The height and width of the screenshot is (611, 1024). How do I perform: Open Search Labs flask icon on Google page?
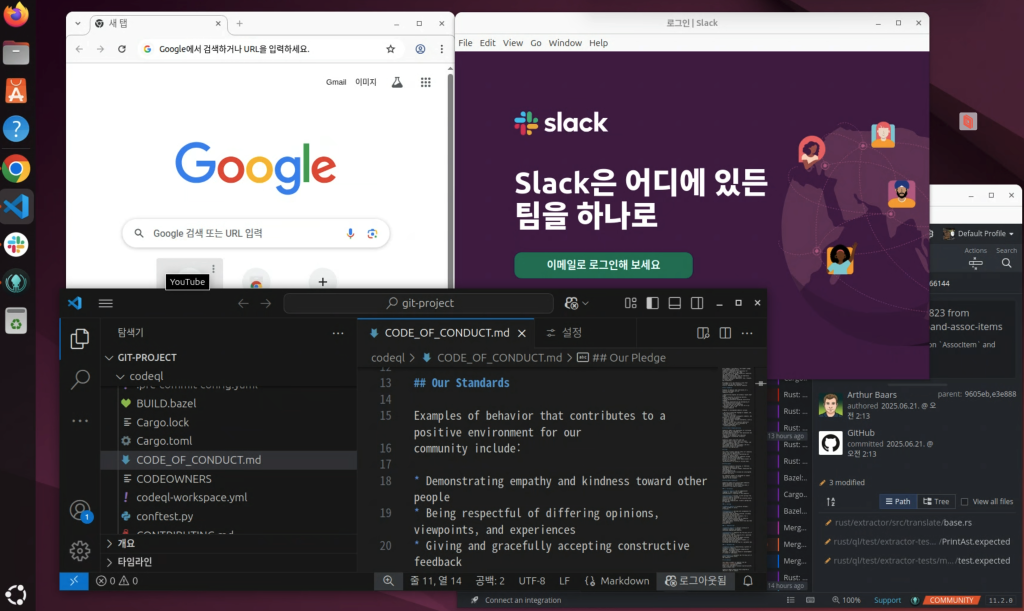pyautogui.click(x=397, y=82)
